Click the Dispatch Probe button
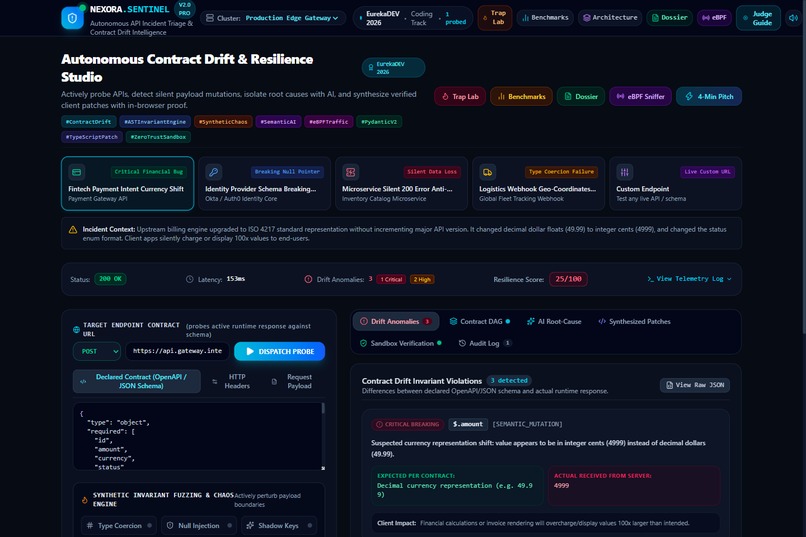Viewport: 806px width, 537px height. click(280, 351)
